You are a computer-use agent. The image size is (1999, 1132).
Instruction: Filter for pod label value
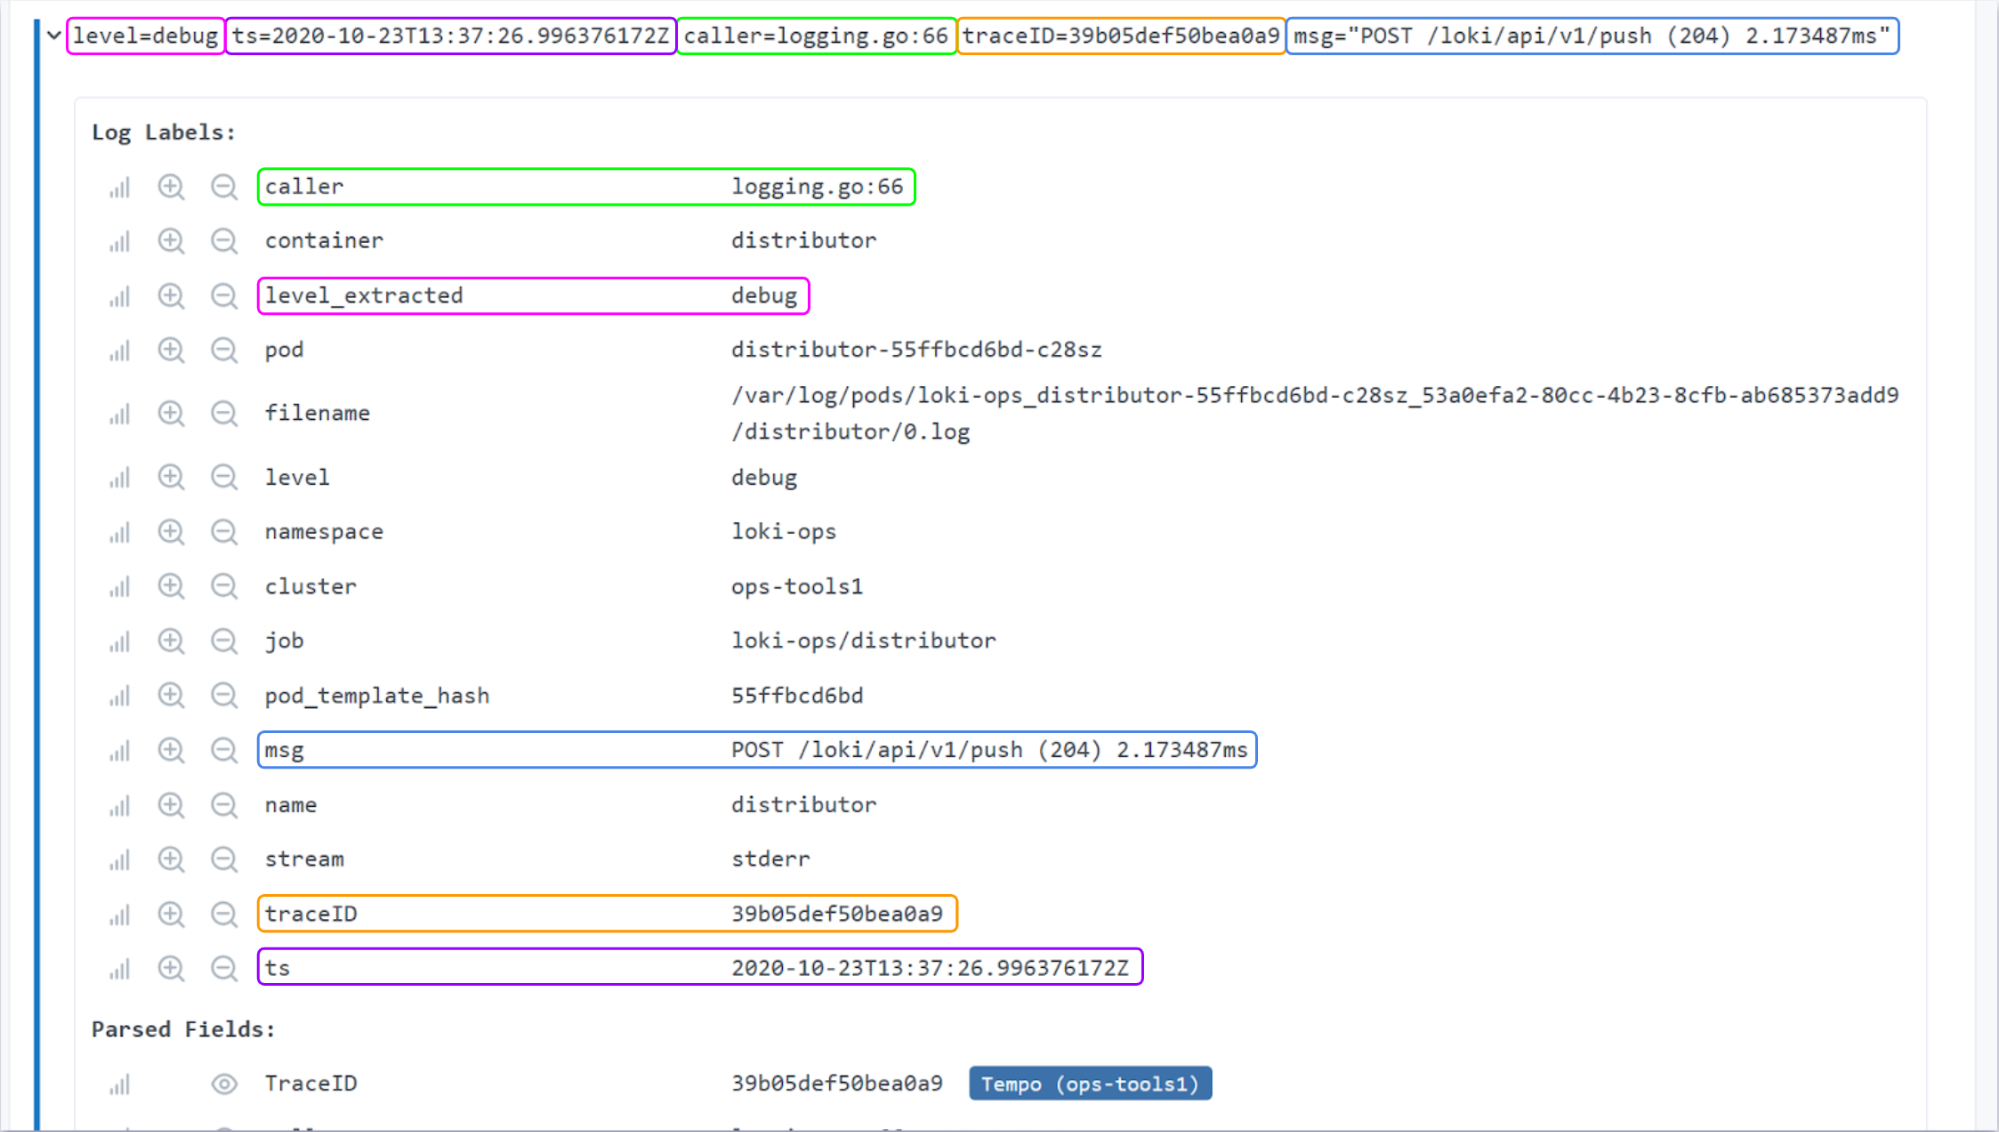pyautogui.click(x=171, y=350)
